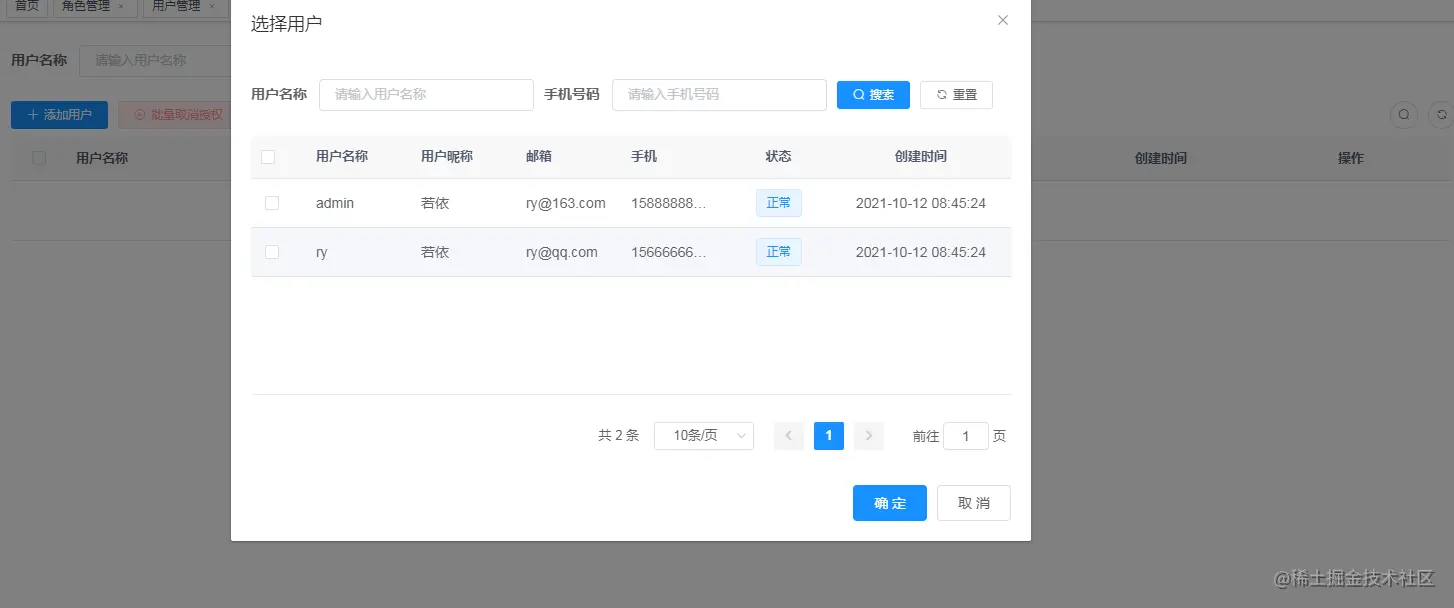Click the ry@163.com email cell
This screenshot has width=1454, height=608.
click(x=566, y=203)
